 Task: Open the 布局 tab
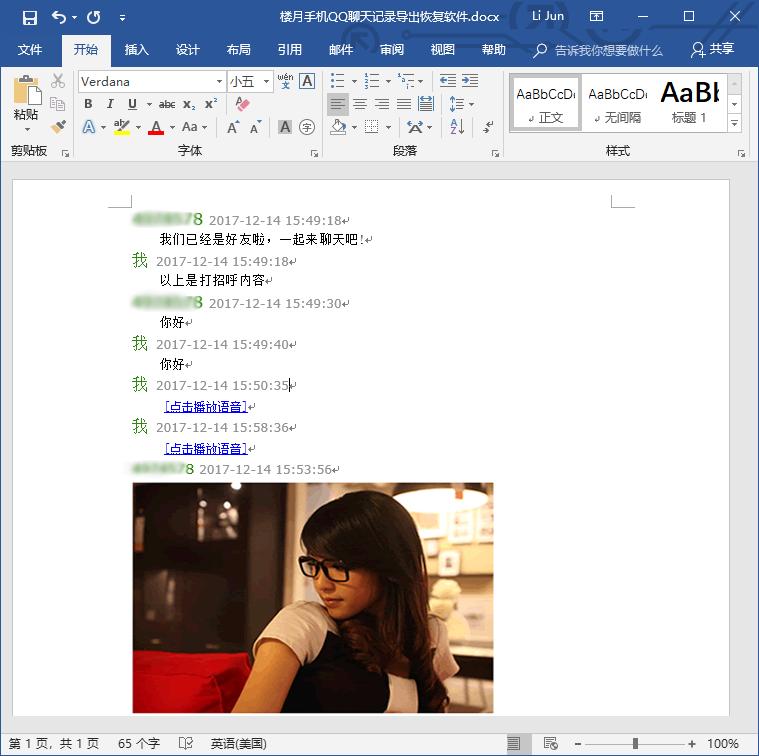point(239,49)
